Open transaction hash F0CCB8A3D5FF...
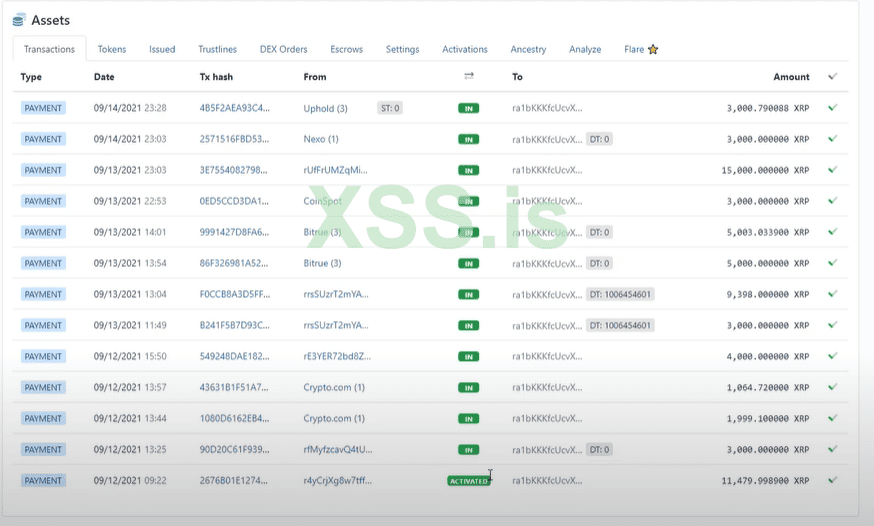Viewport: 874px width, 526px height. click(x=235, y=294)
